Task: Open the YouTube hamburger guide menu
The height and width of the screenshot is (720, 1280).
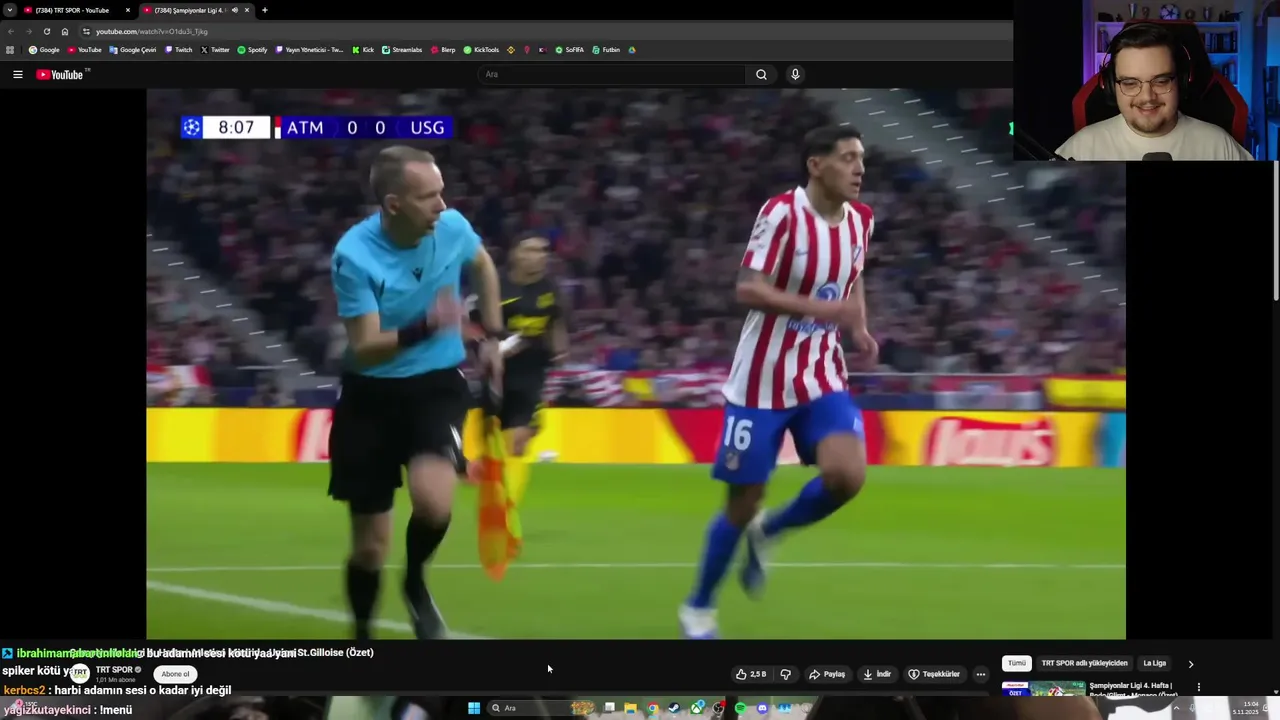Action: [x=17, y=74]
